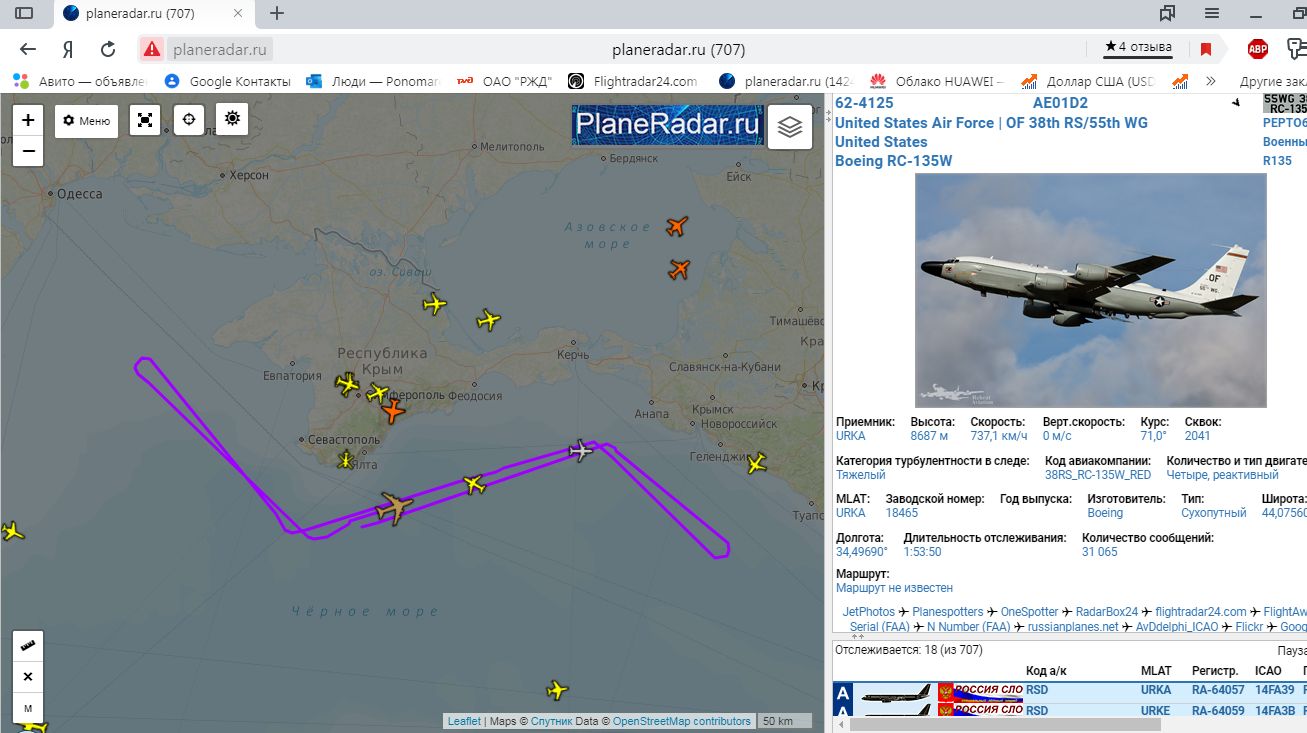Click scrollbar left arrow in aircraft table
Viewport: 1307px width, 733px height.
pyautogui.click(x=841, y=726)
